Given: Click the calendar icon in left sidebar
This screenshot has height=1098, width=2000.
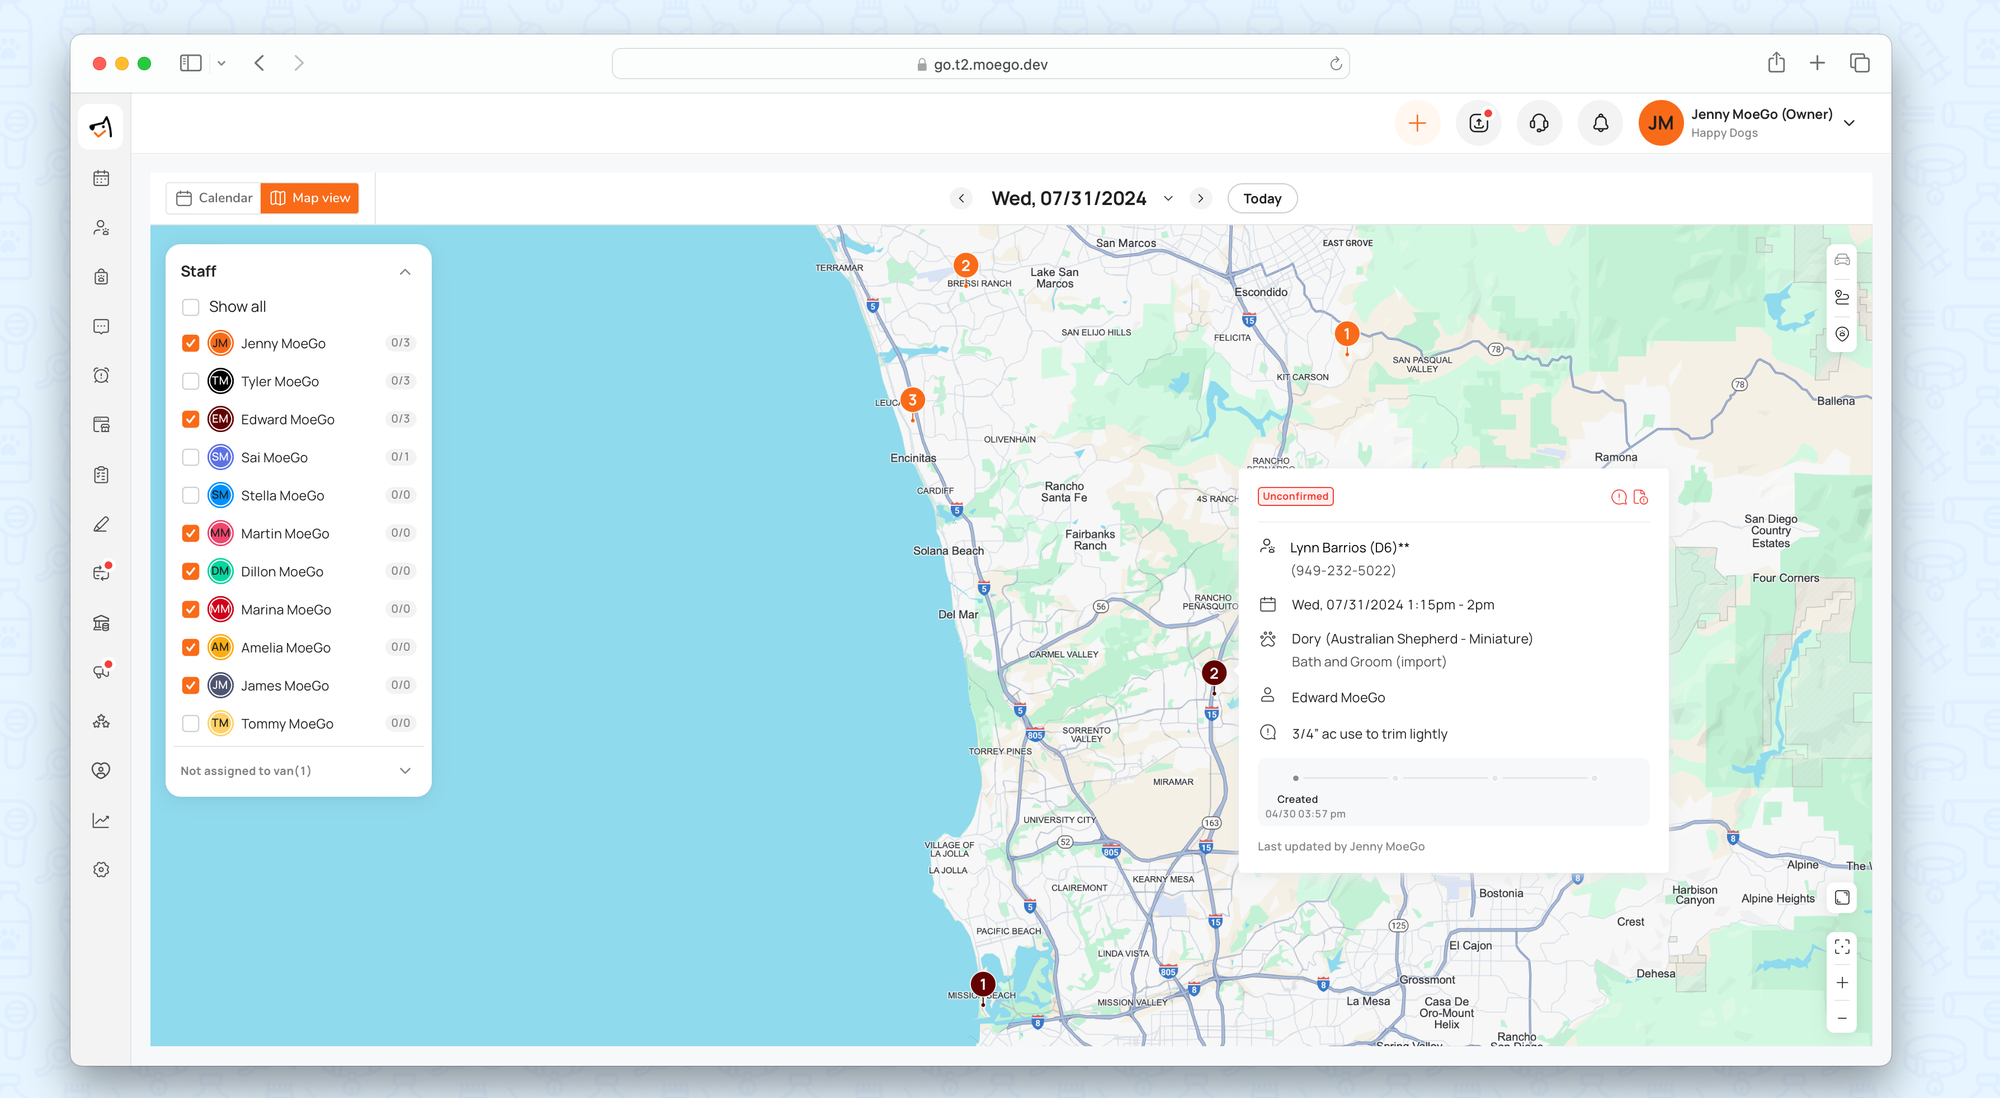Looking at the screenshot, I should pos(101,178).
